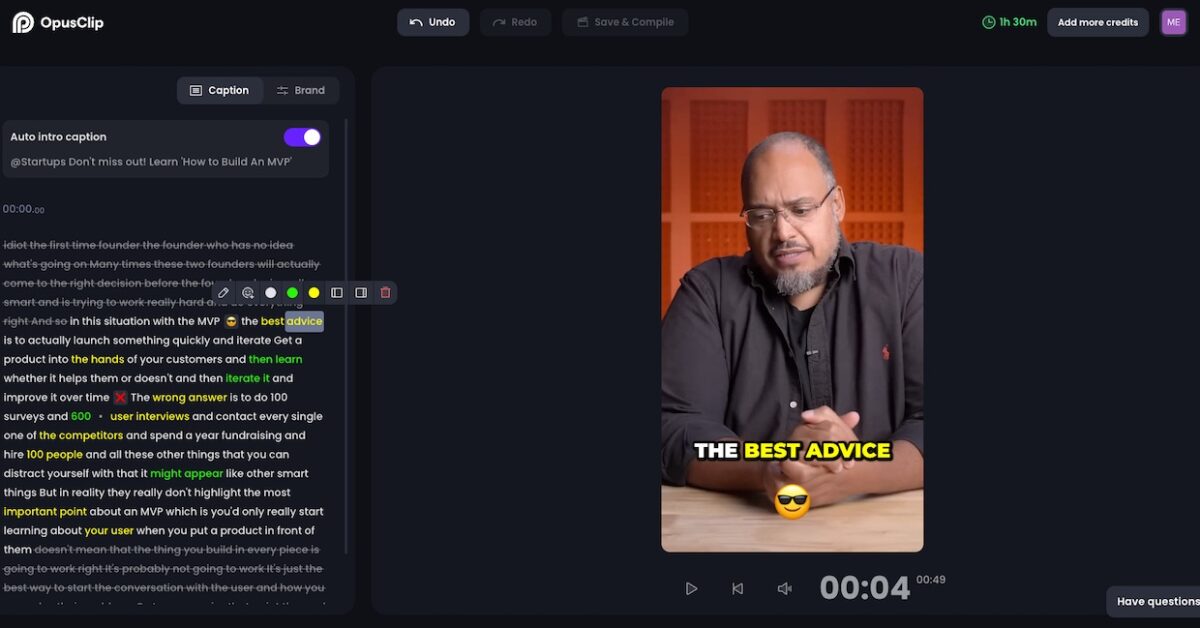Open the ME profile avatar menu
The image size is (1200, 628).
1173,22
